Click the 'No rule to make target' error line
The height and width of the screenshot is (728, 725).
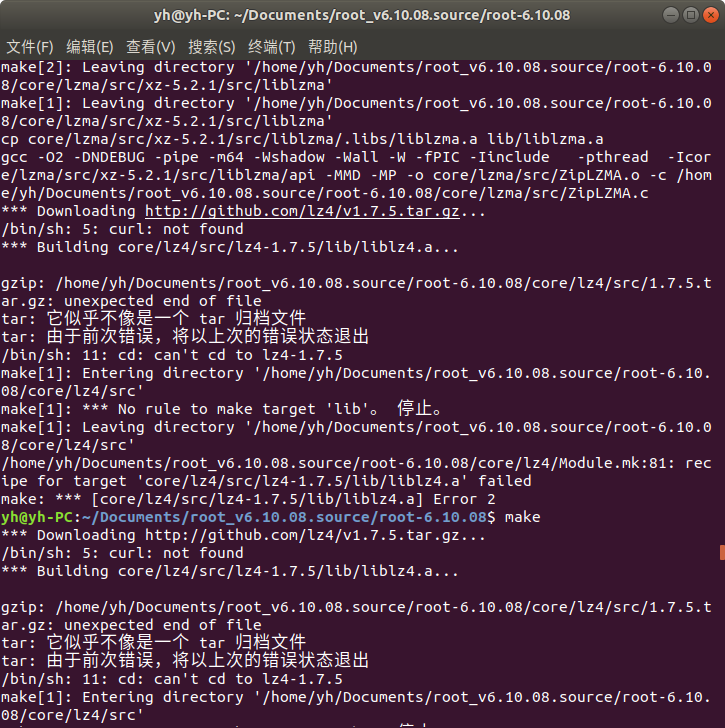221,409
